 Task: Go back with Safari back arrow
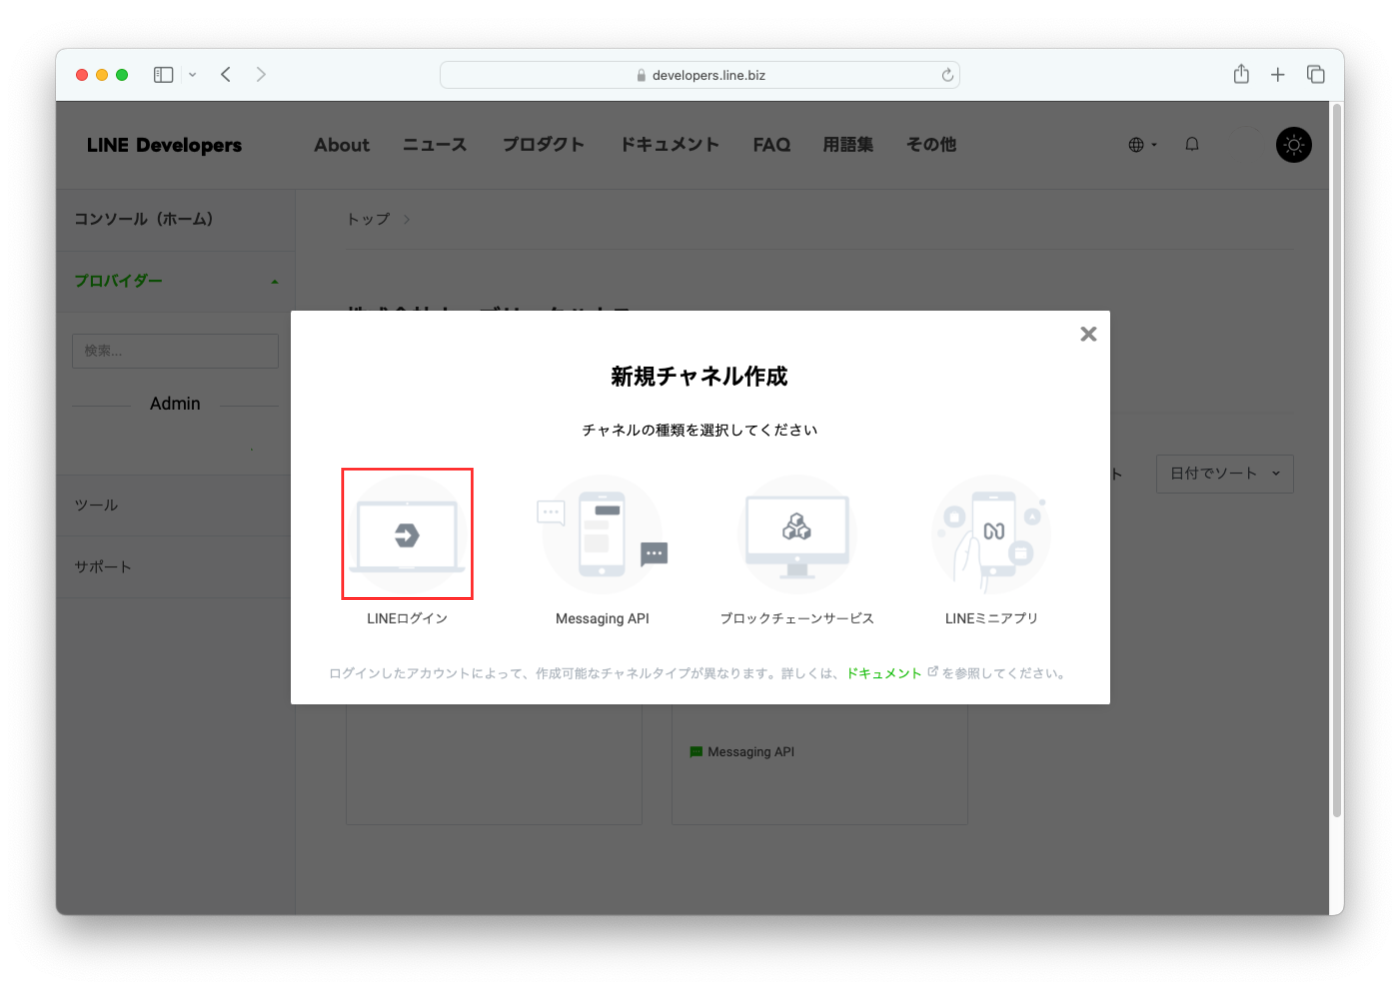pos(226,75)
